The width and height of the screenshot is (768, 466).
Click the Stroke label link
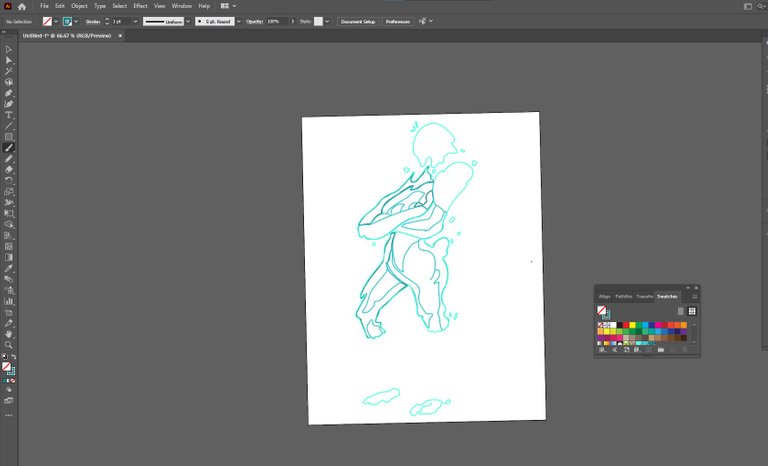(x=93, y=22)
